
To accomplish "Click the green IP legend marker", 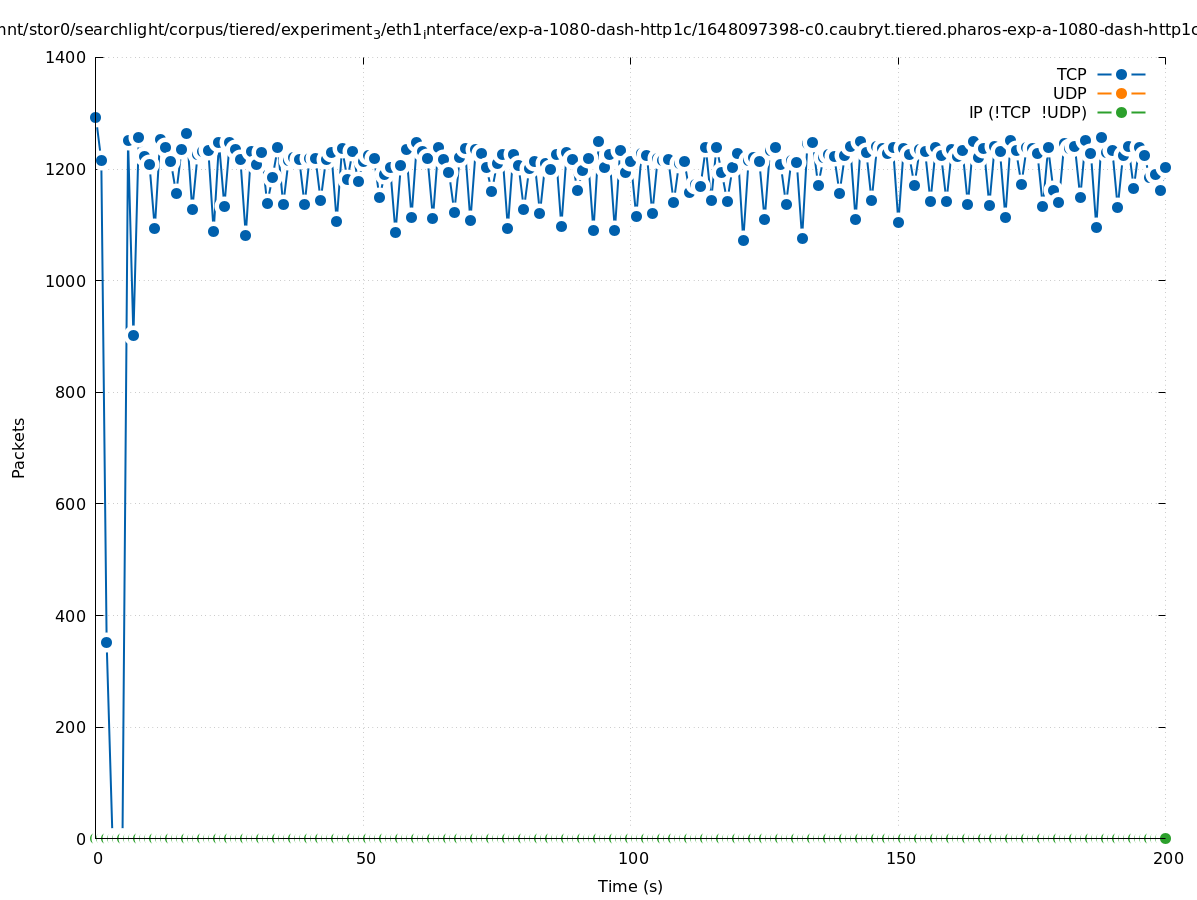I will tap(1121, 112).
